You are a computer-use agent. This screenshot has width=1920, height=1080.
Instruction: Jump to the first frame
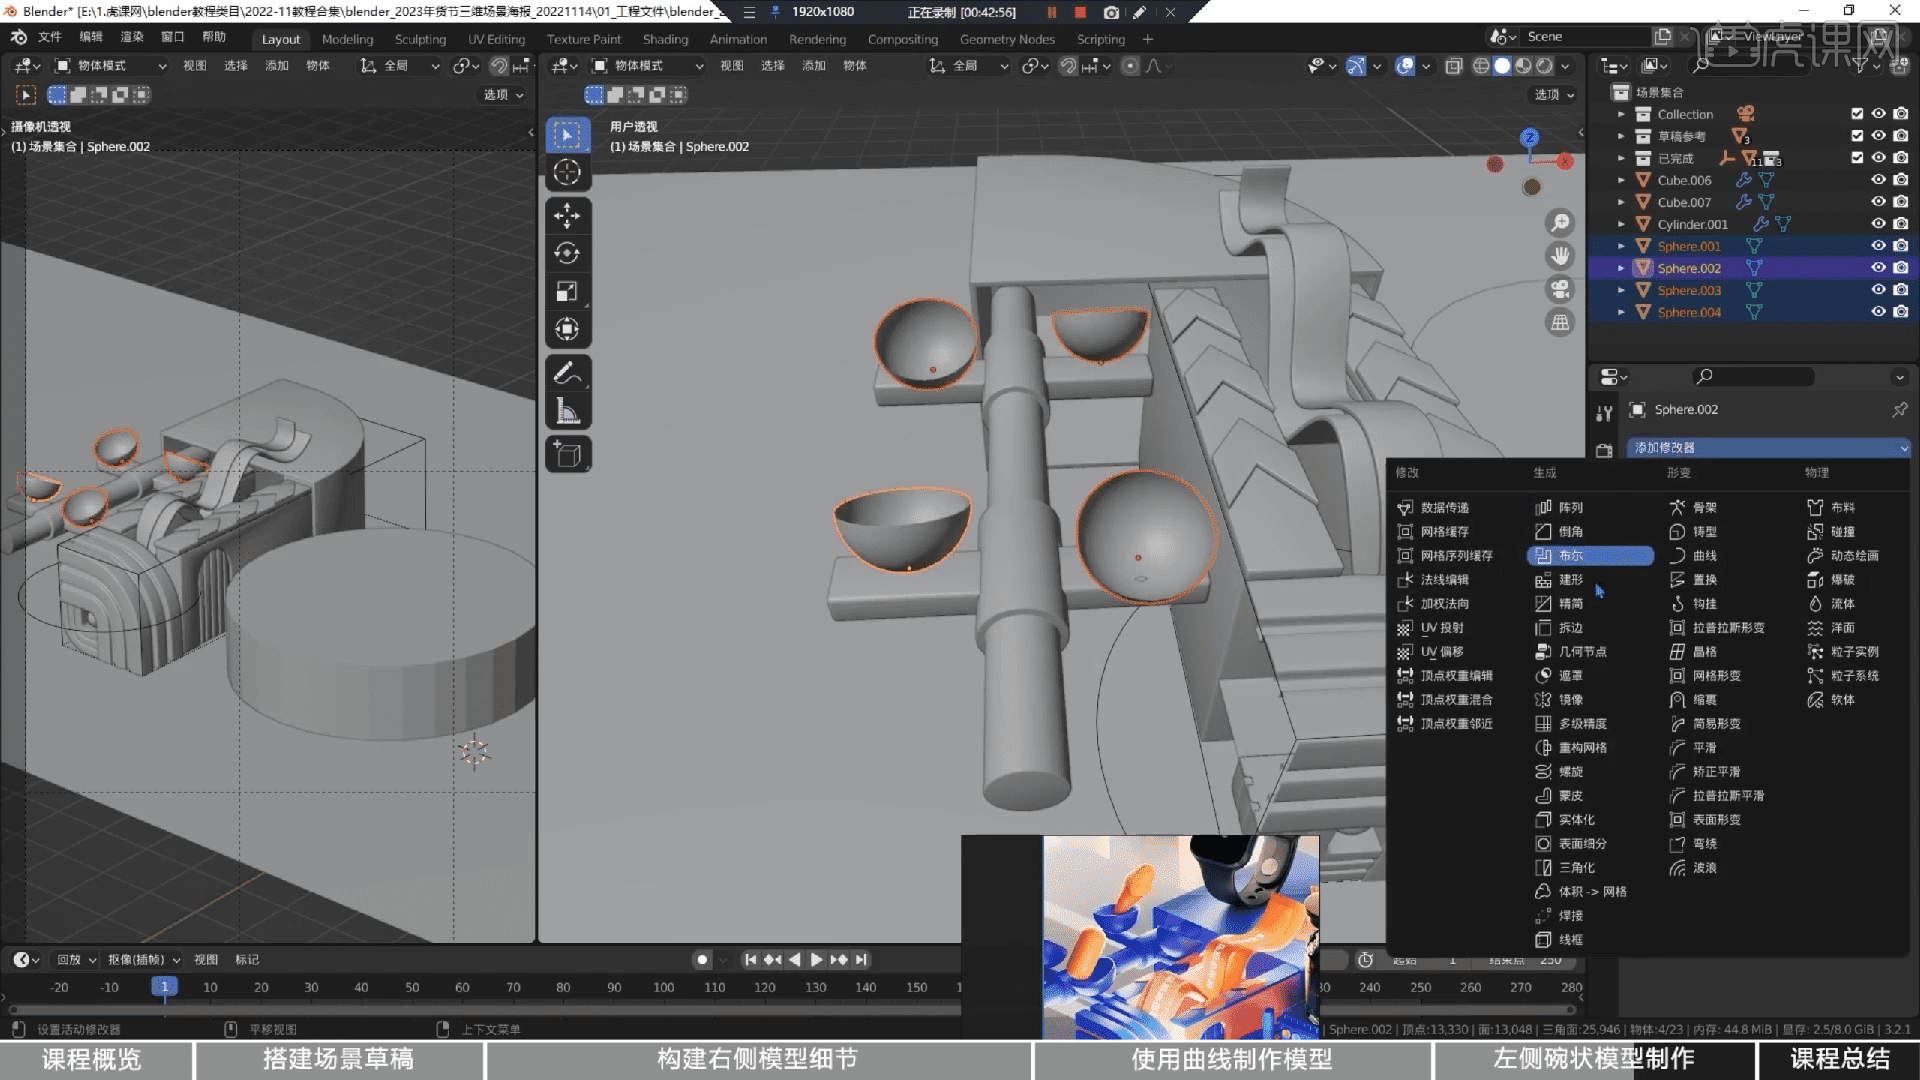[750, 960]
